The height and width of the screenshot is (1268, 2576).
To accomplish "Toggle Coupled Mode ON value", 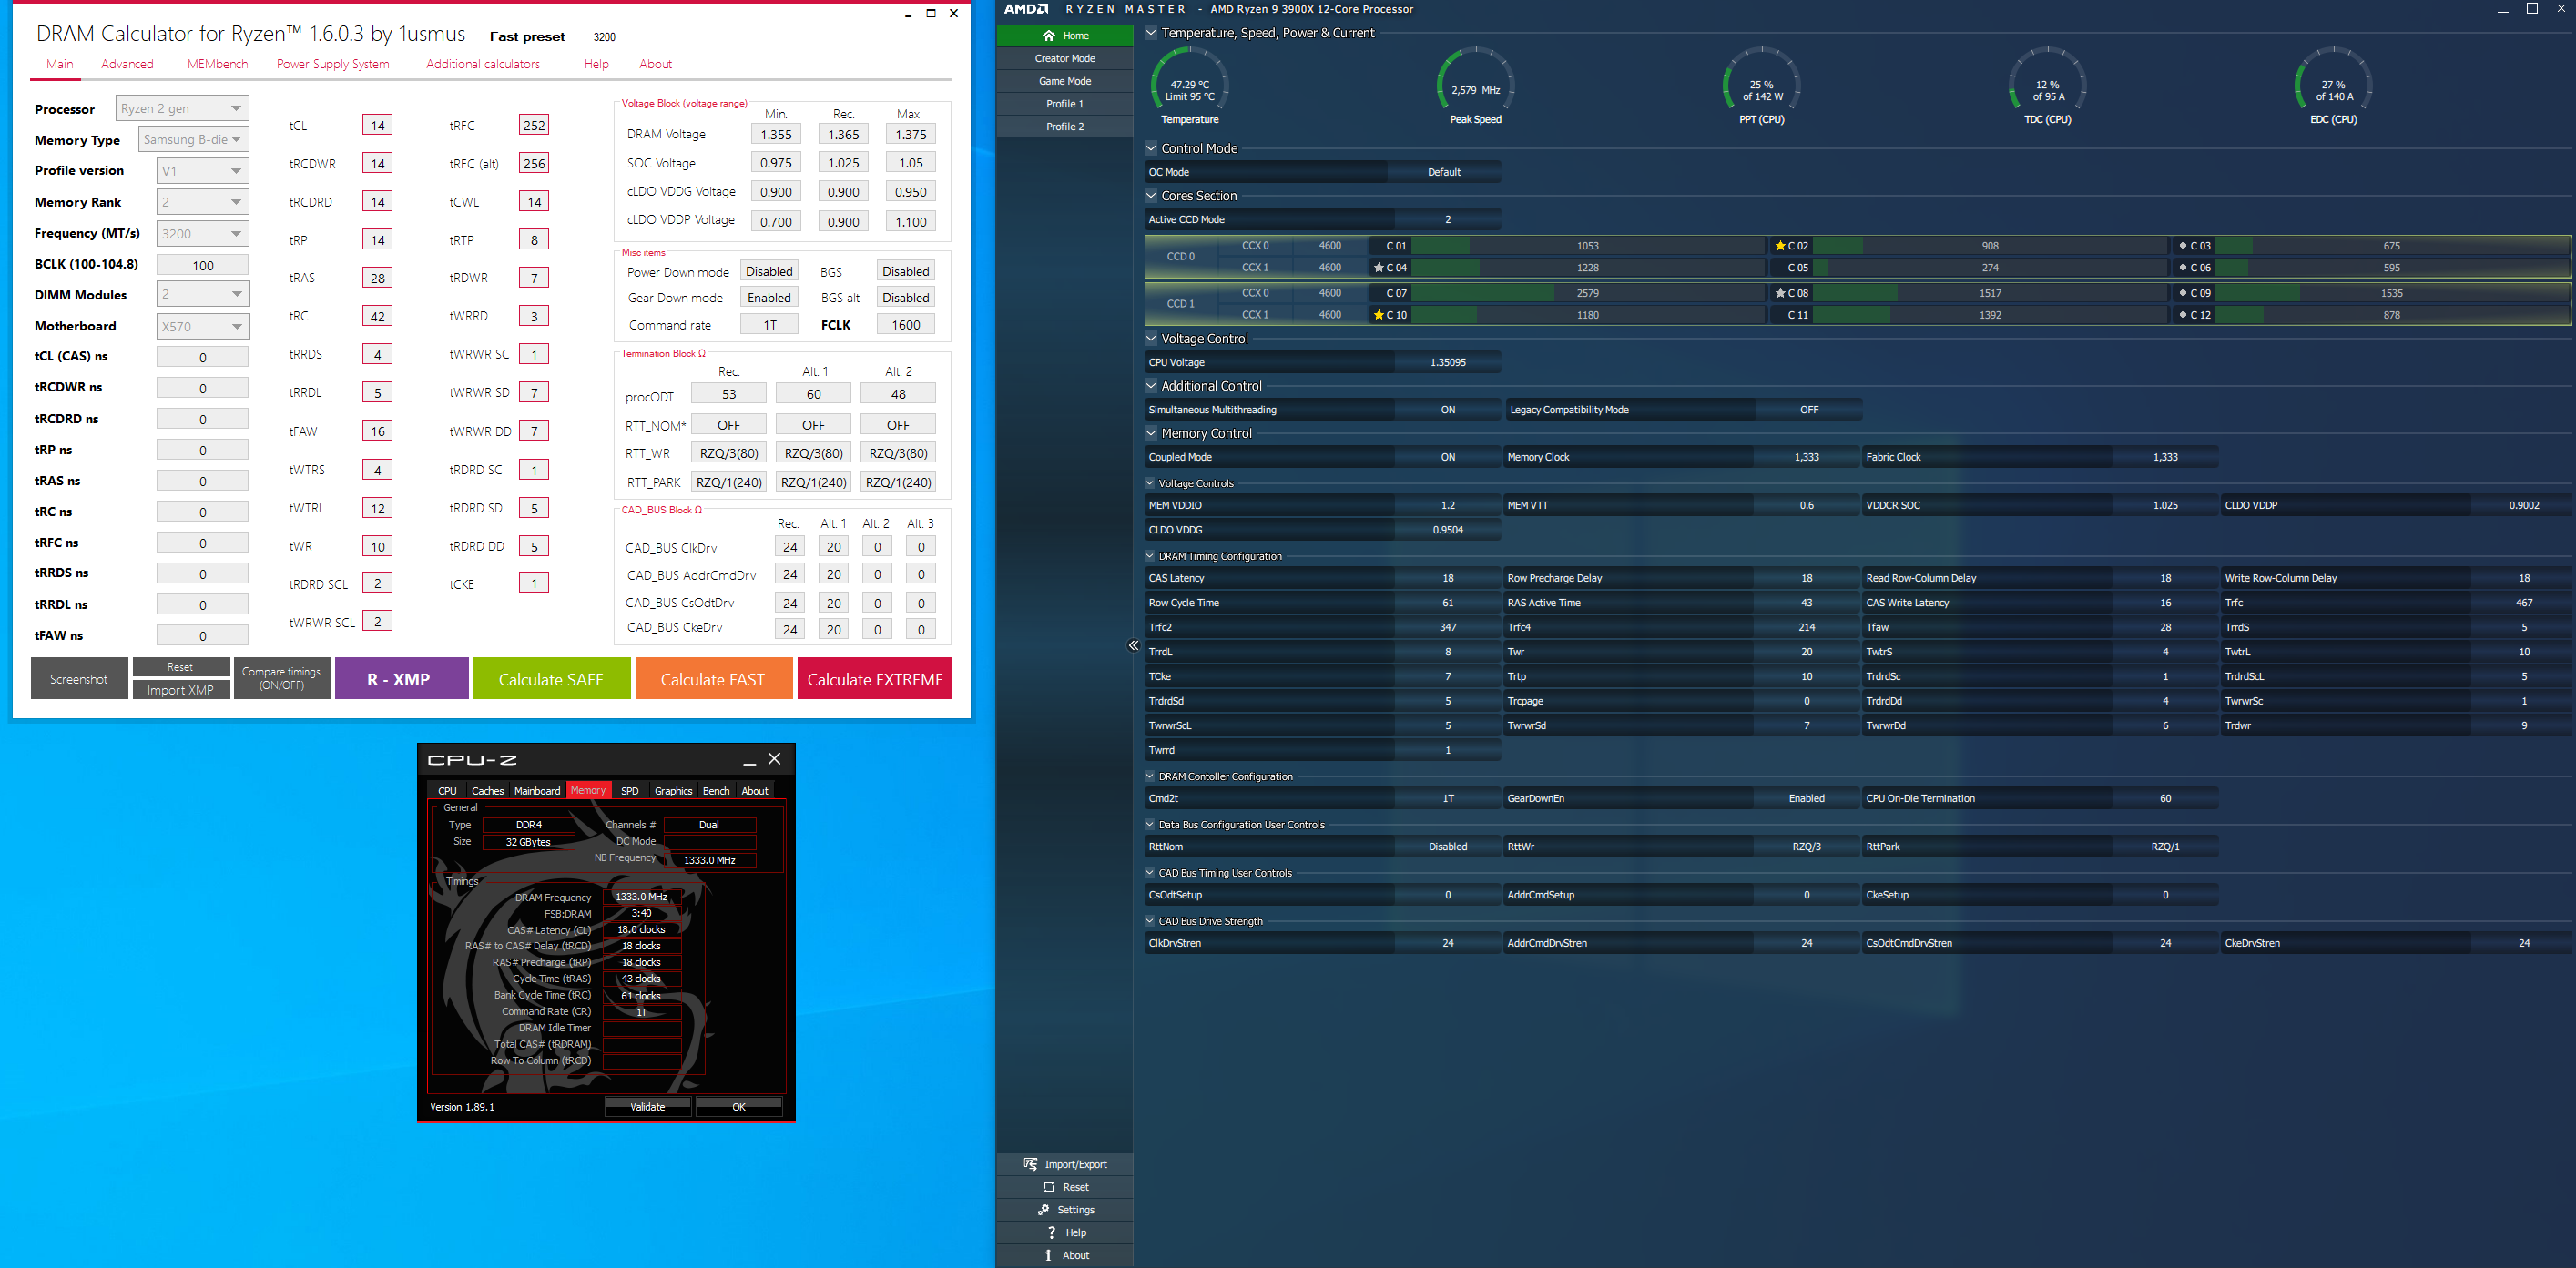I will tap(1447, 457).
